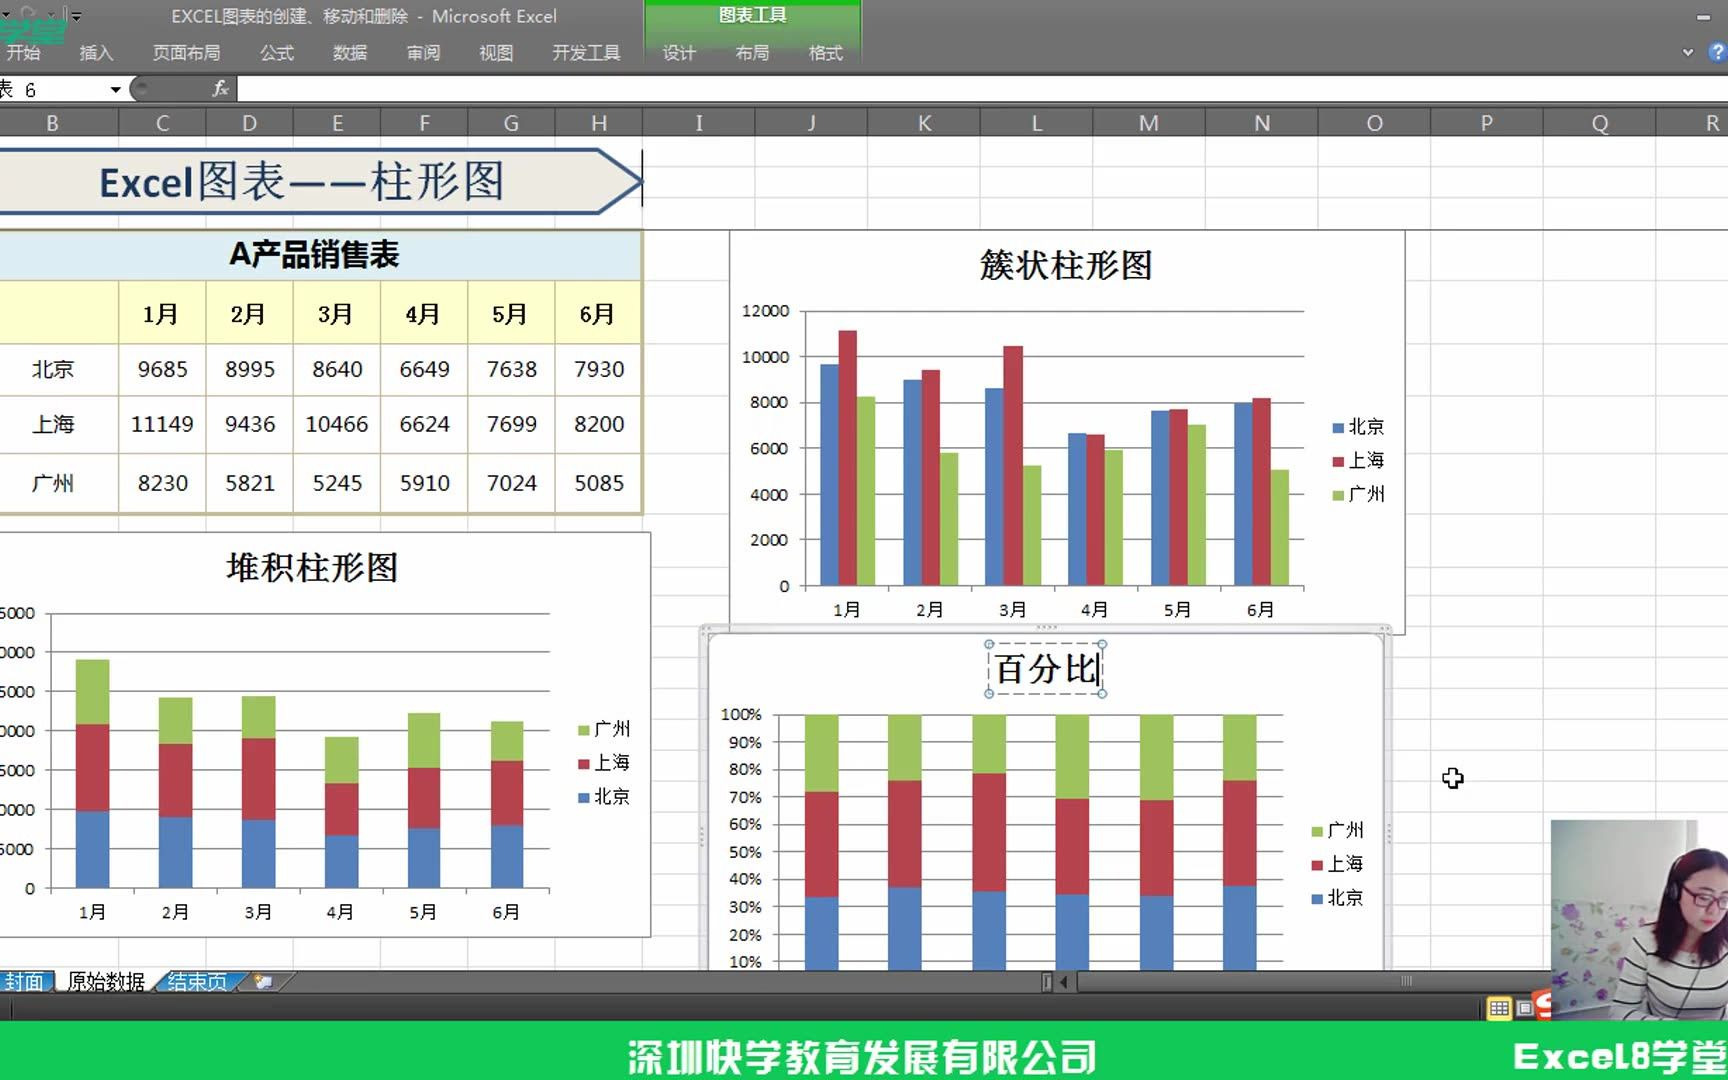The image size is (1728, 1080).
Task: Select the 格式 tab under Chart Tools
Action: (x=825, y=54)
